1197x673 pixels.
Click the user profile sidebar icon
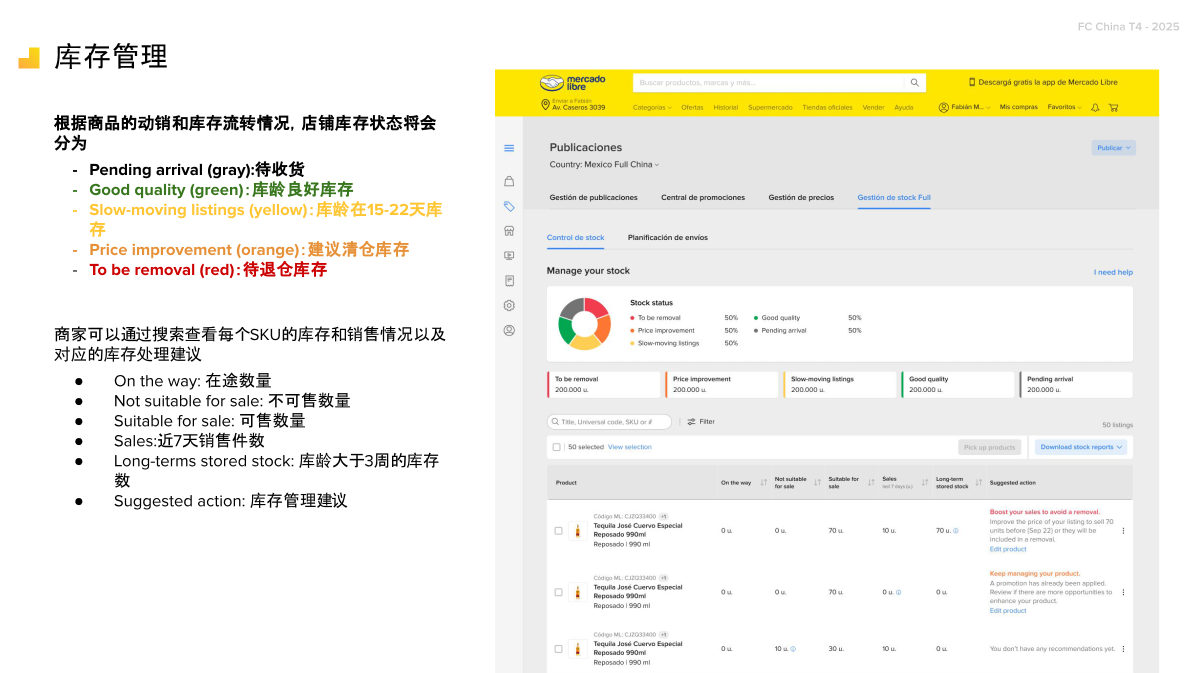509,330
